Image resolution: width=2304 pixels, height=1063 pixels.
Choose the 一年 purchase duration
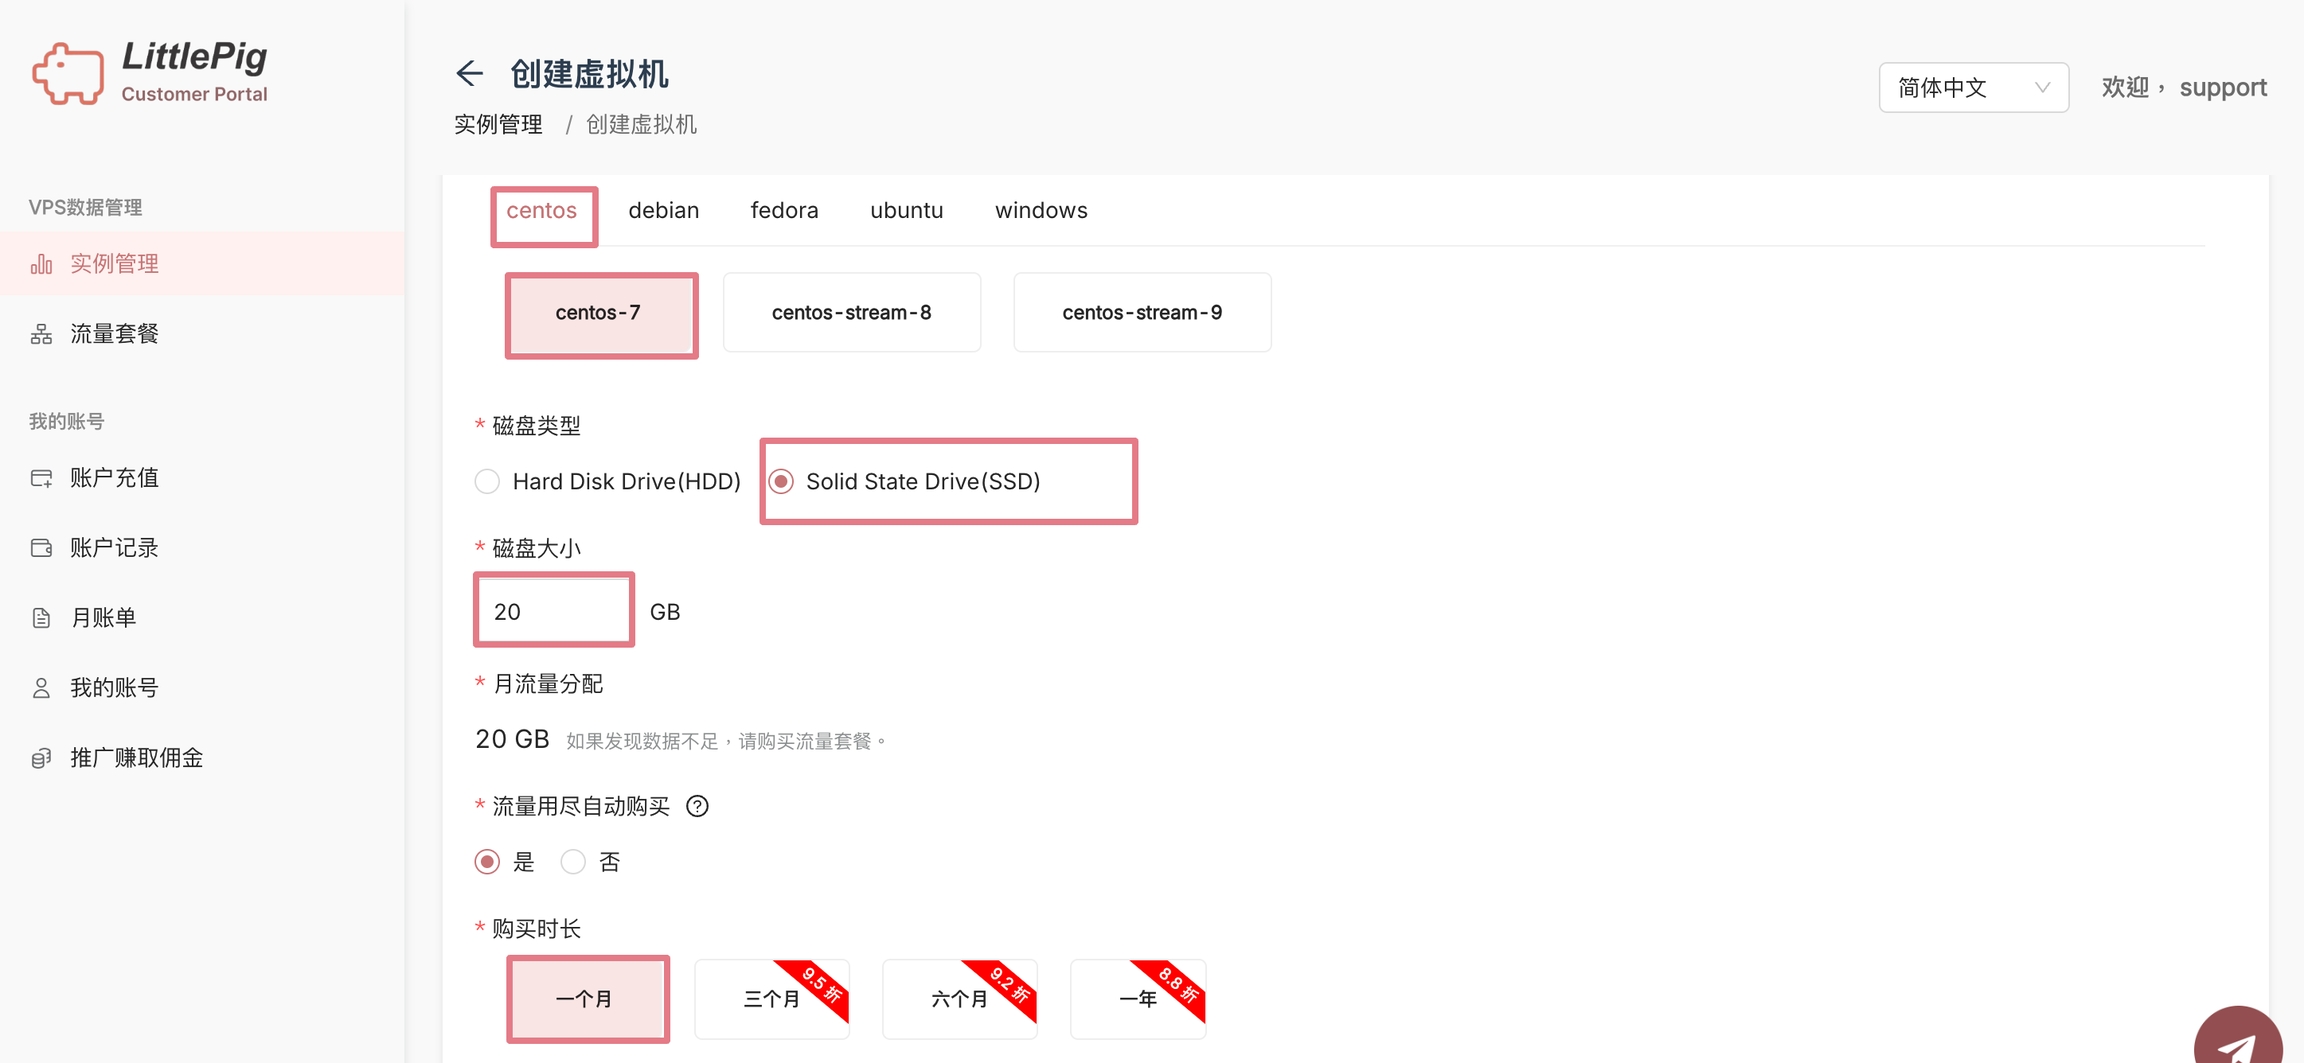click(1137, 999)
